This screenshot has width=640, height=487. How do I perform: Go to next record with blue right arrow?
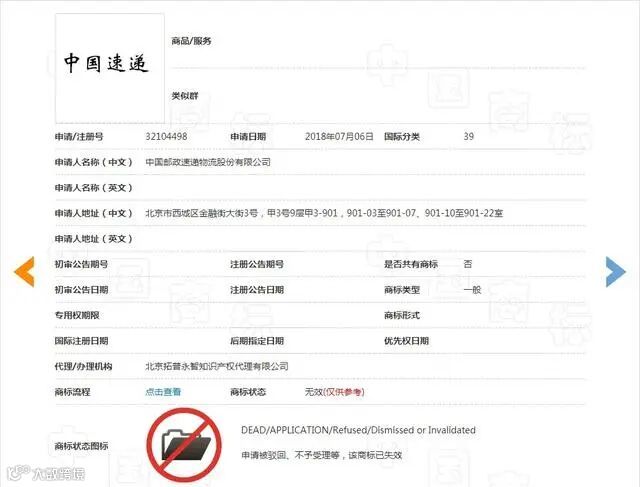tap(616, 271)
